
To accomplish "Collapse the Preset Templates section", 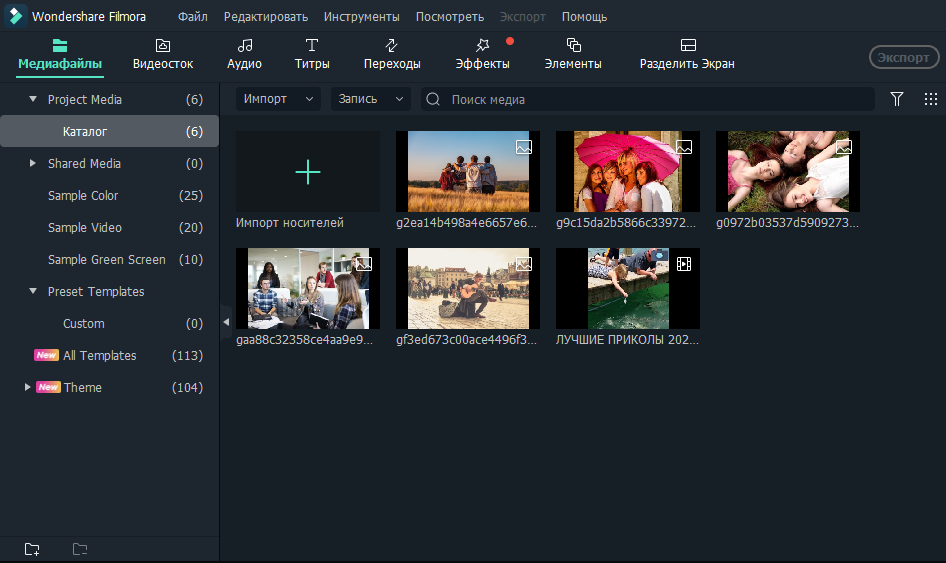I will (33, 291).
